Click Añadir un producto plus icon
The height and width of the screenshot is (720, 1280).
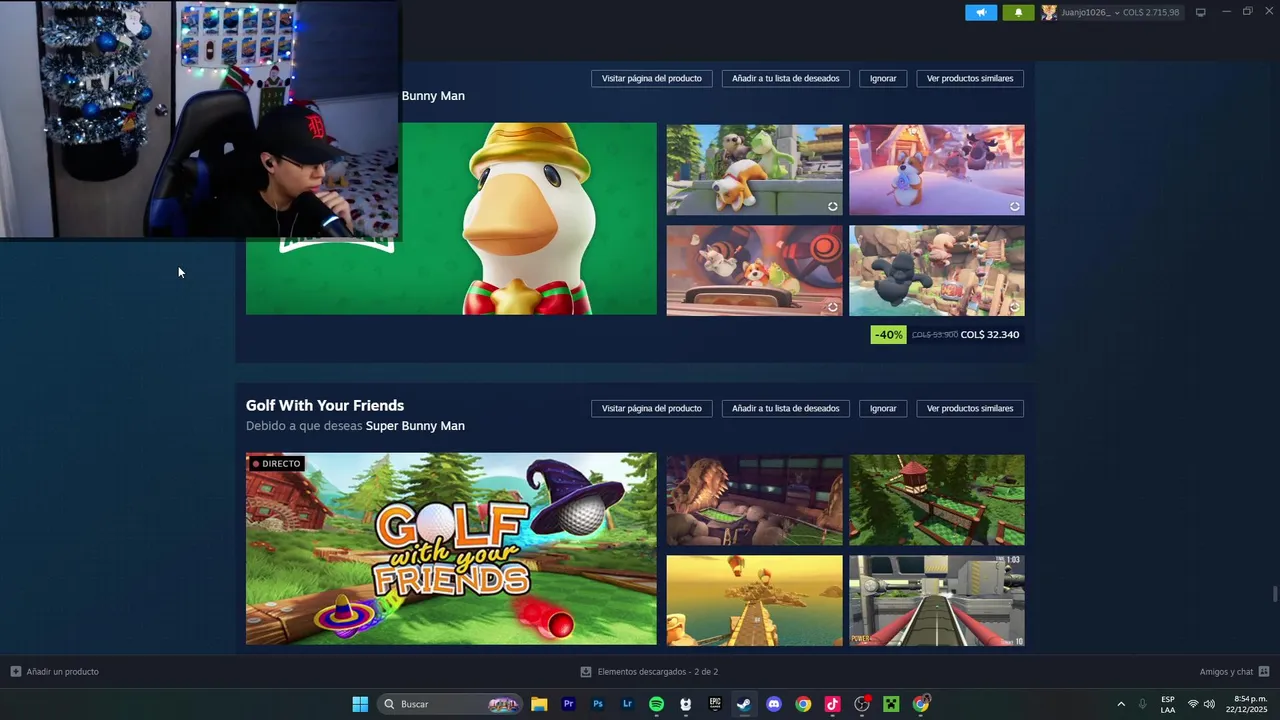tap(15, 672)
